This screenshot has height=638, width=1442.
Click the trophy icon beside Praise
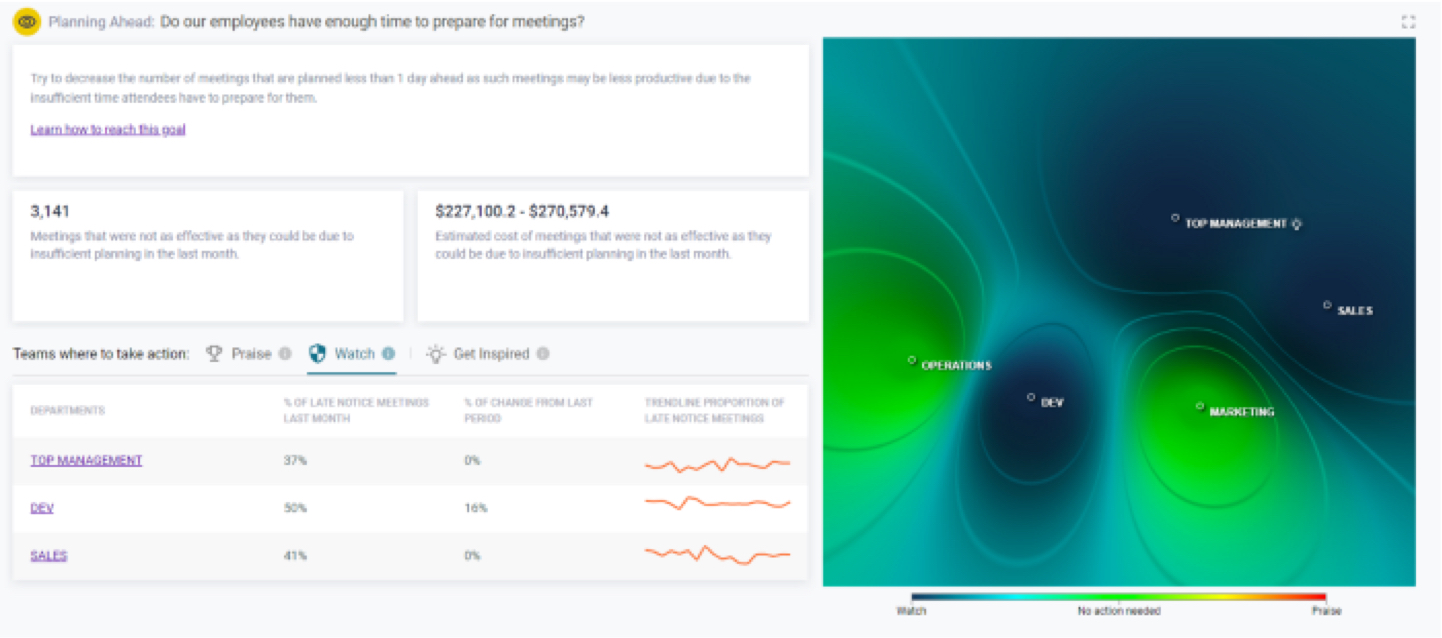(x=214, y=353)
